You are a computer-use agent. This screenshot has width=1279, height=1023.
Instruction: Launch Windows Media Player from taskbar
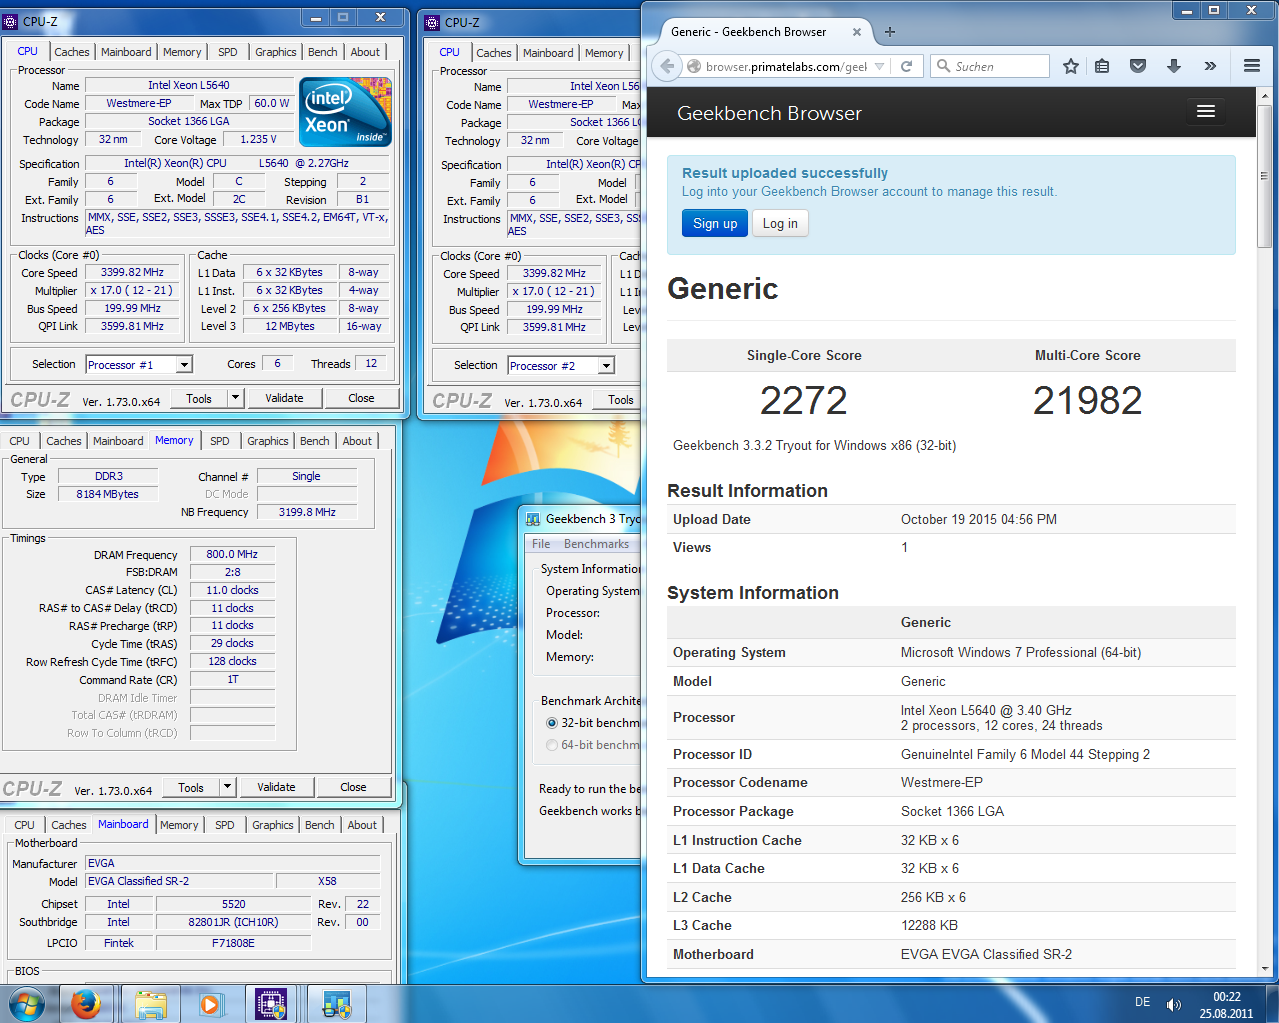pos(210,1003)
